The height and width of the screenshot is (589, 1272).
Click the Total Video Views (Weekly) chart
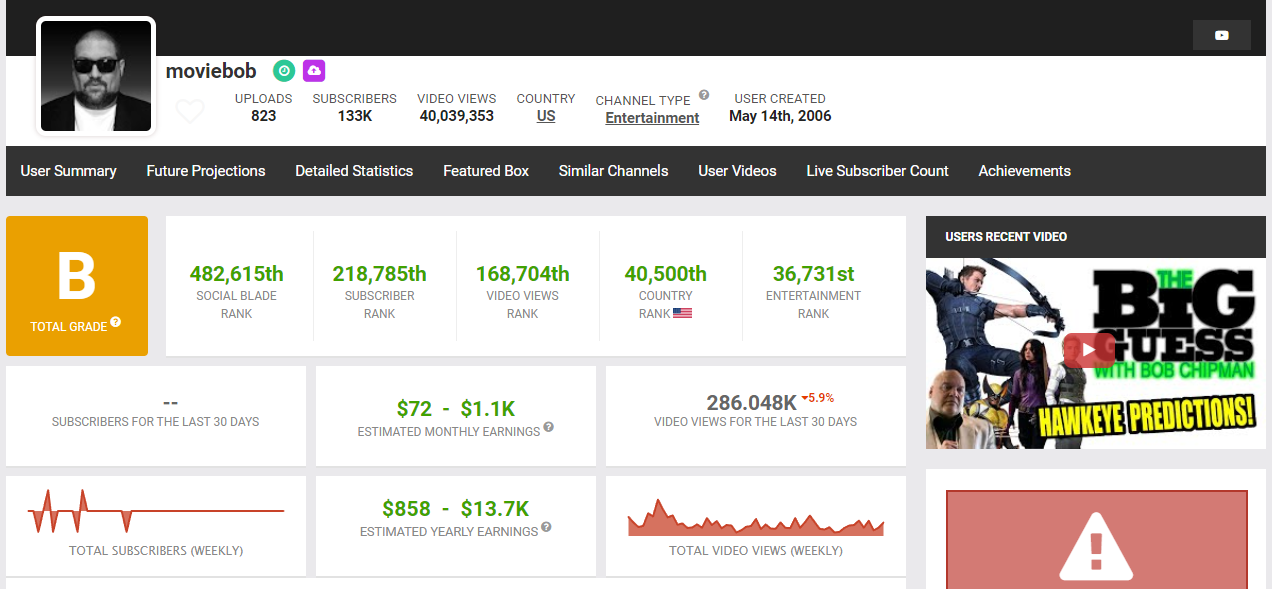[x=756, y=516]
